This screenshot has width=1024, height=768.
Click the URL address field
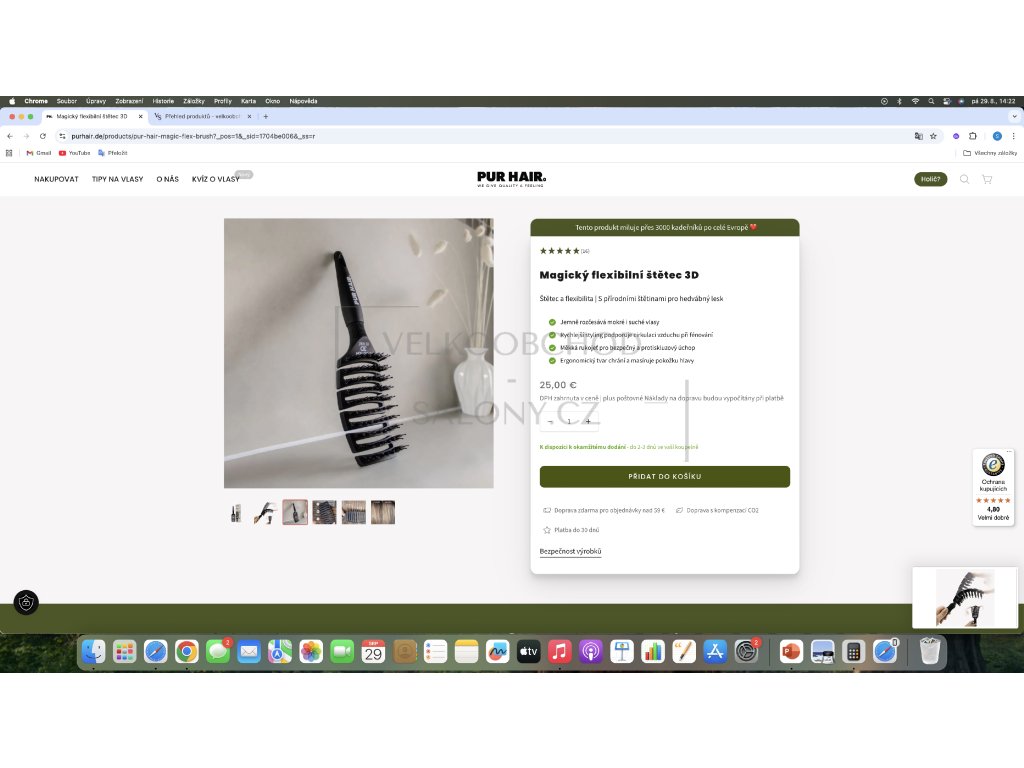483,136
